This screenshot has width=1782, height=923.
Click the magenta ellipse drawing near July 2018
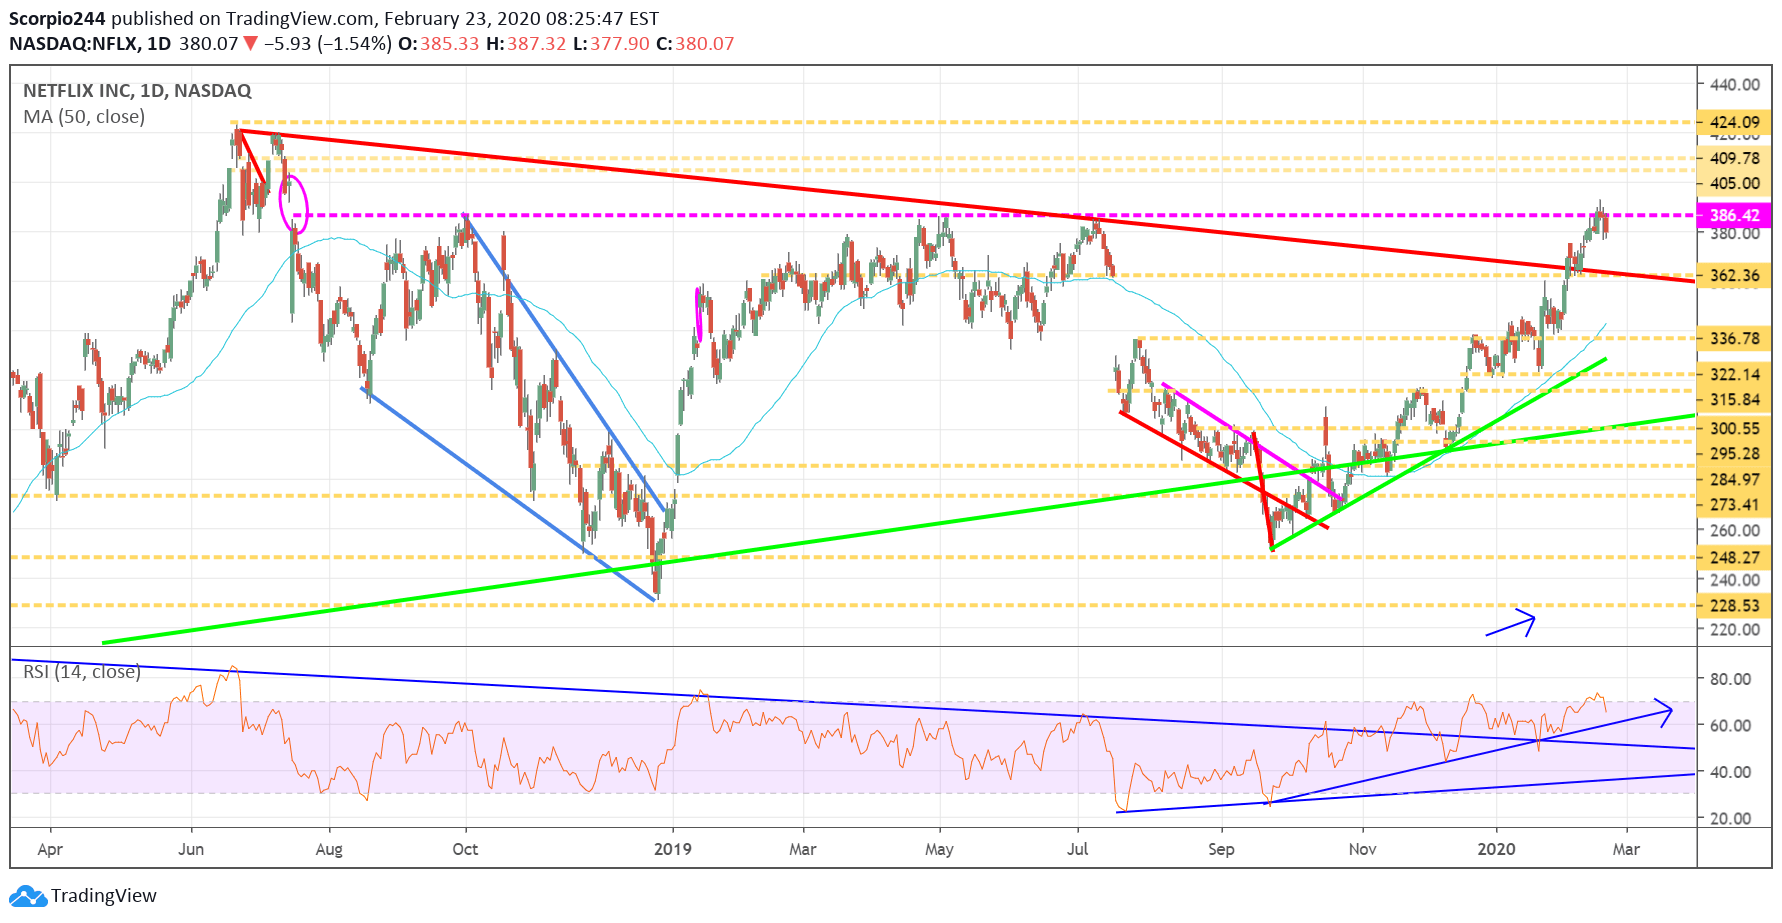coord(294,205)
